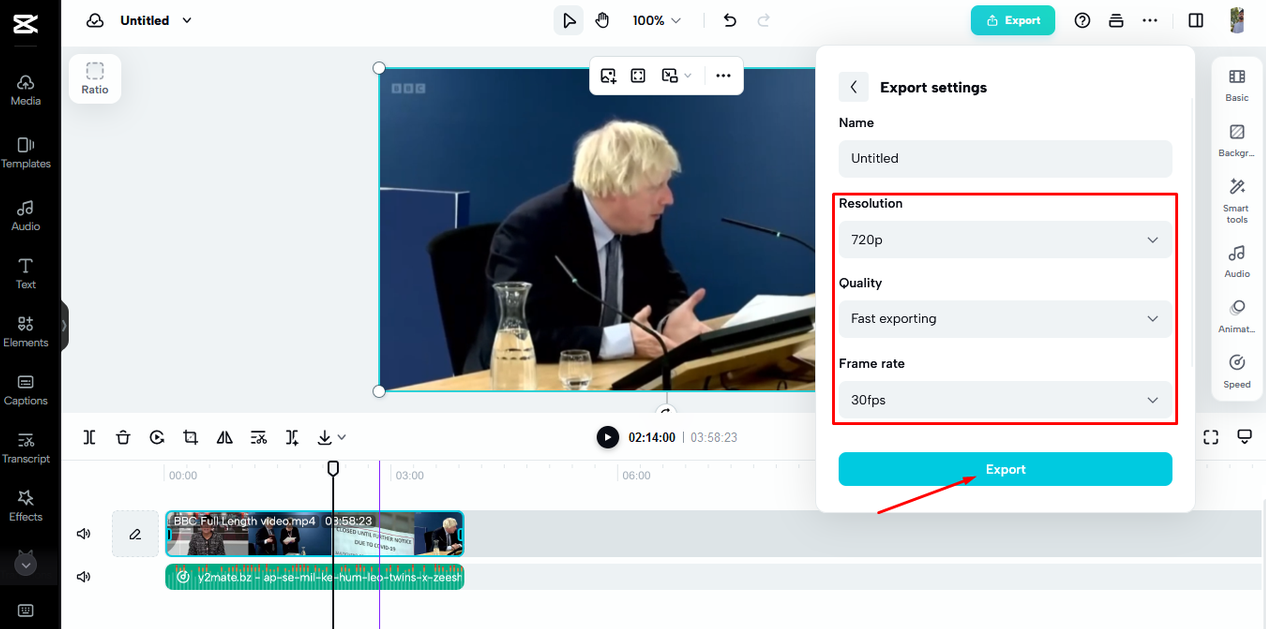Go back from Export settings

tap(853, 87)
